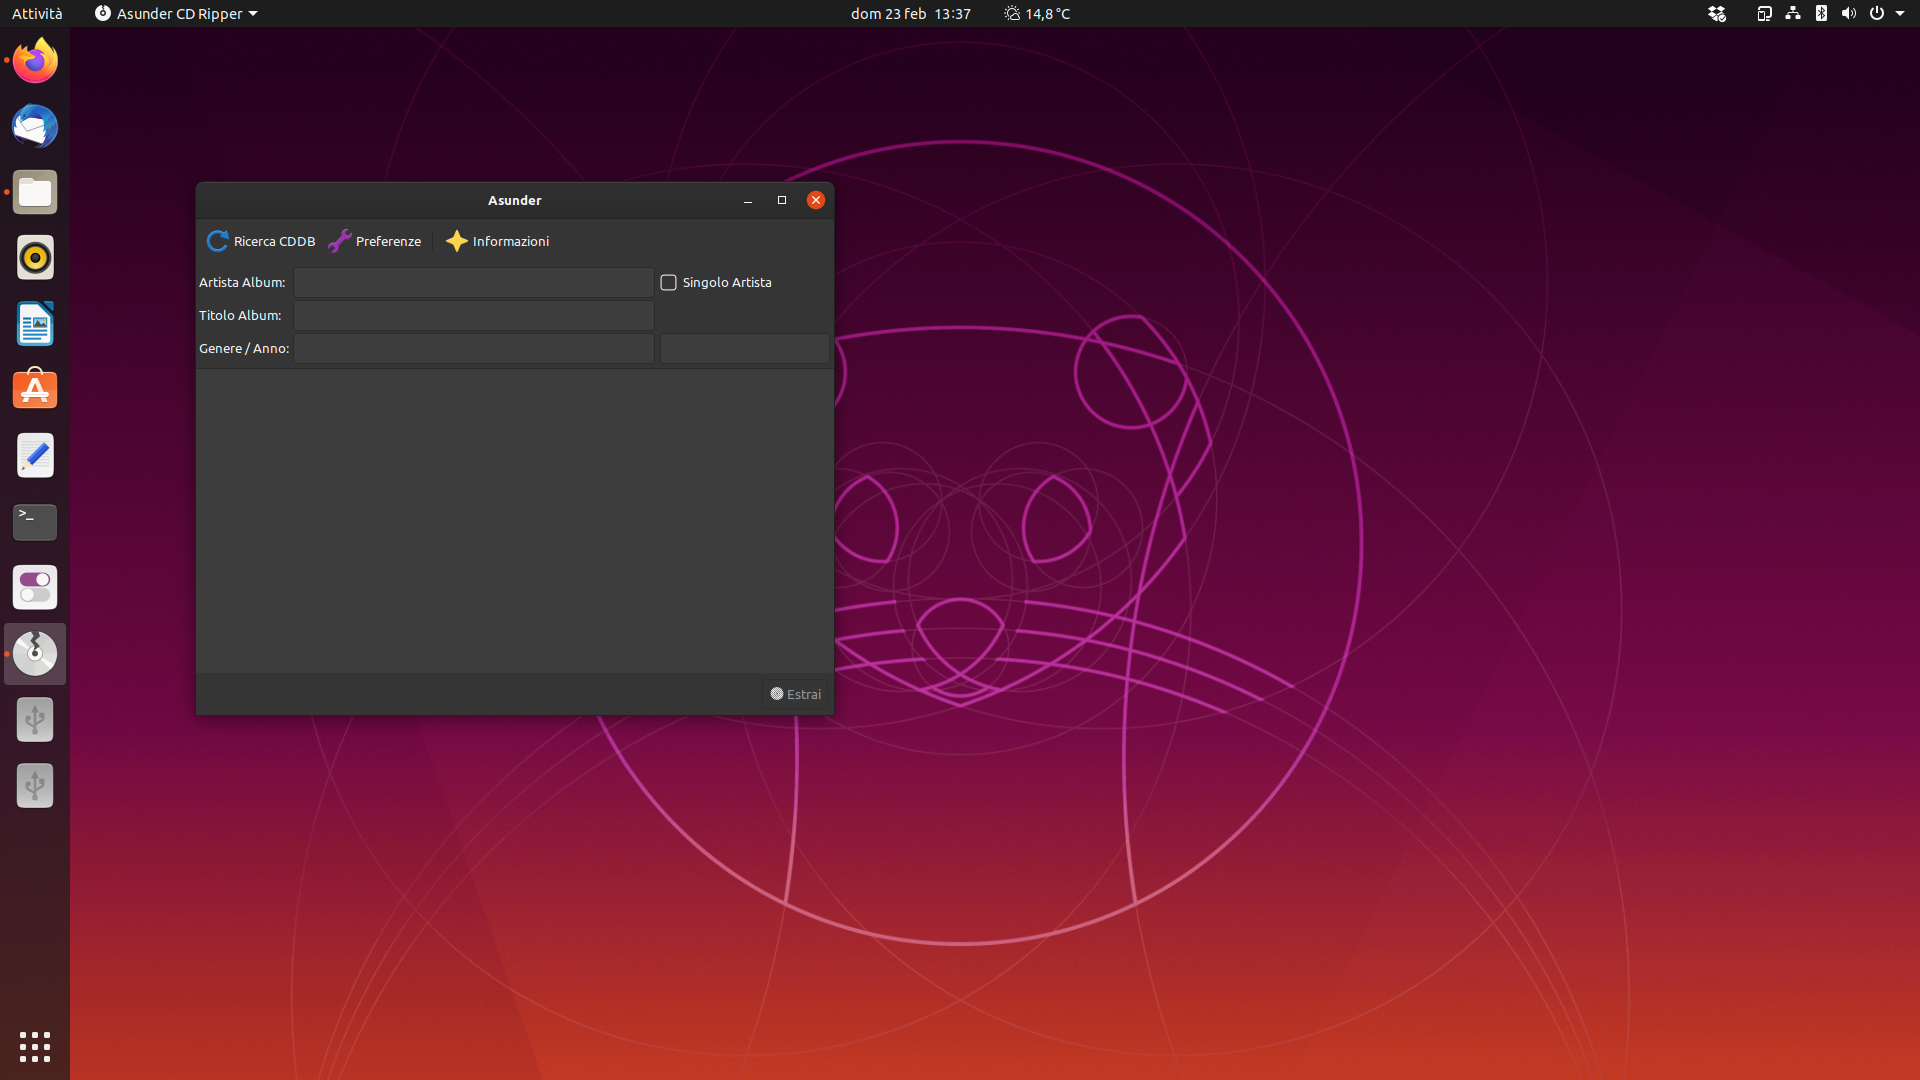Image resolution: width=1920 pixels, height=1080 pixels.
Task: Open Rhythmbox music player in dock
Action: 35,258
